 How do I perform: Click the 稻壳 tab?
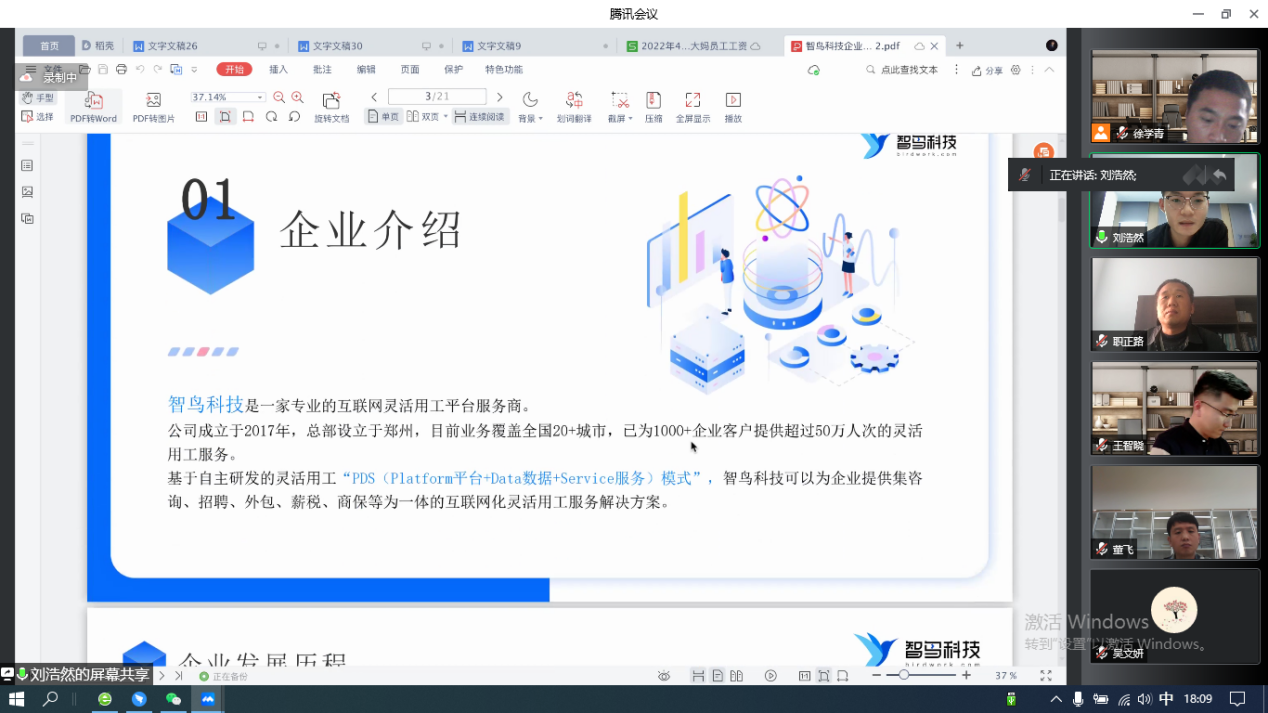click(98, 46)
